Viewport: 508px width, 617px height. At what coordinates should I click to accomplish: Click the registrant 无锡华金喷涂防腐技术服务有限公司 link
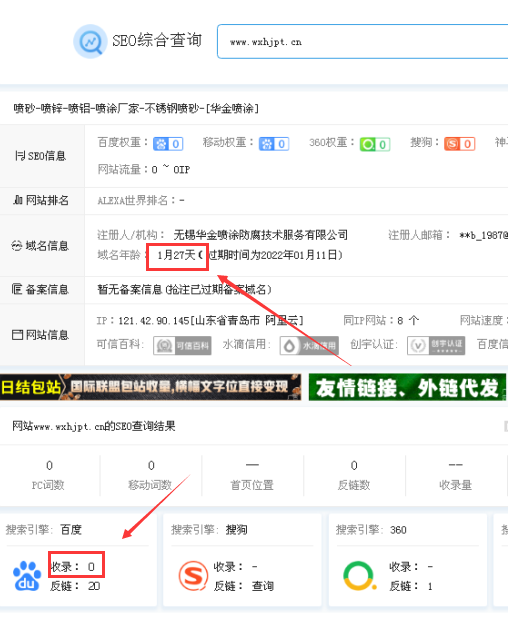pos(261,235)
